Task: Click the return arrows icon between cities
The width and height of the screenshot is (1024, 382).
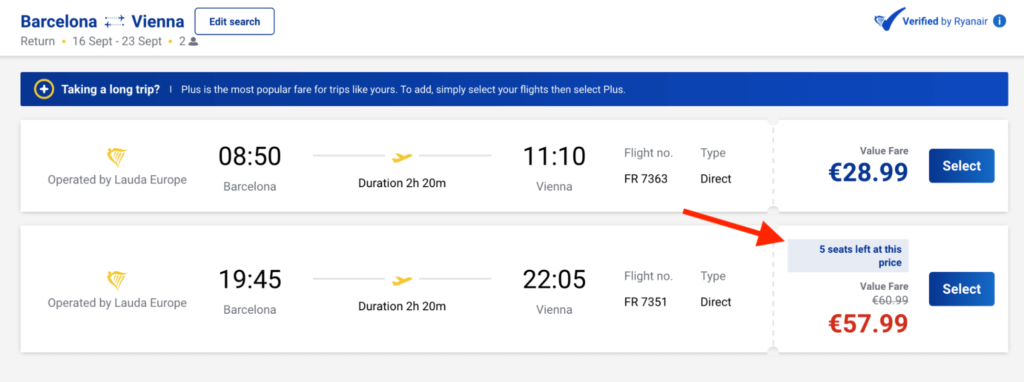Action: click(x=114, y=22)
